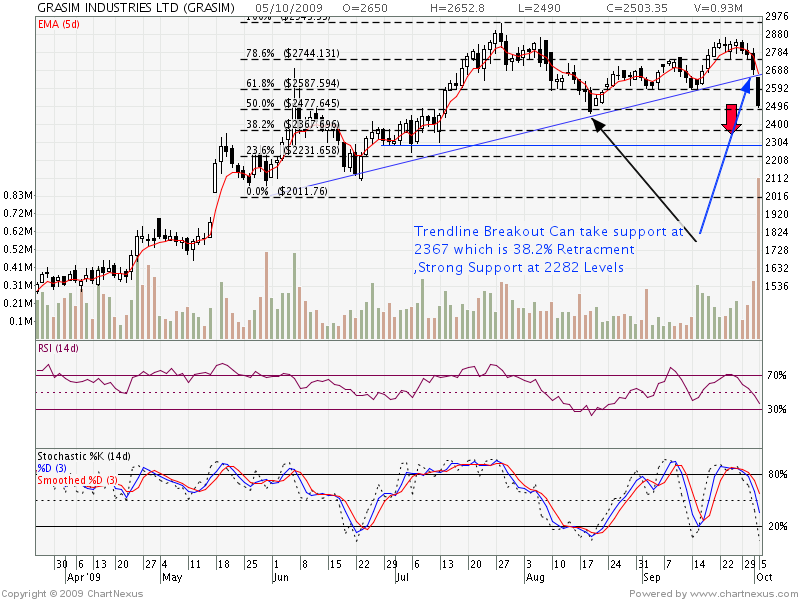Click the 2688 price axis label
Image resolution: width=800 pixels, height=600 pixels.
click(x=777, y=70)
